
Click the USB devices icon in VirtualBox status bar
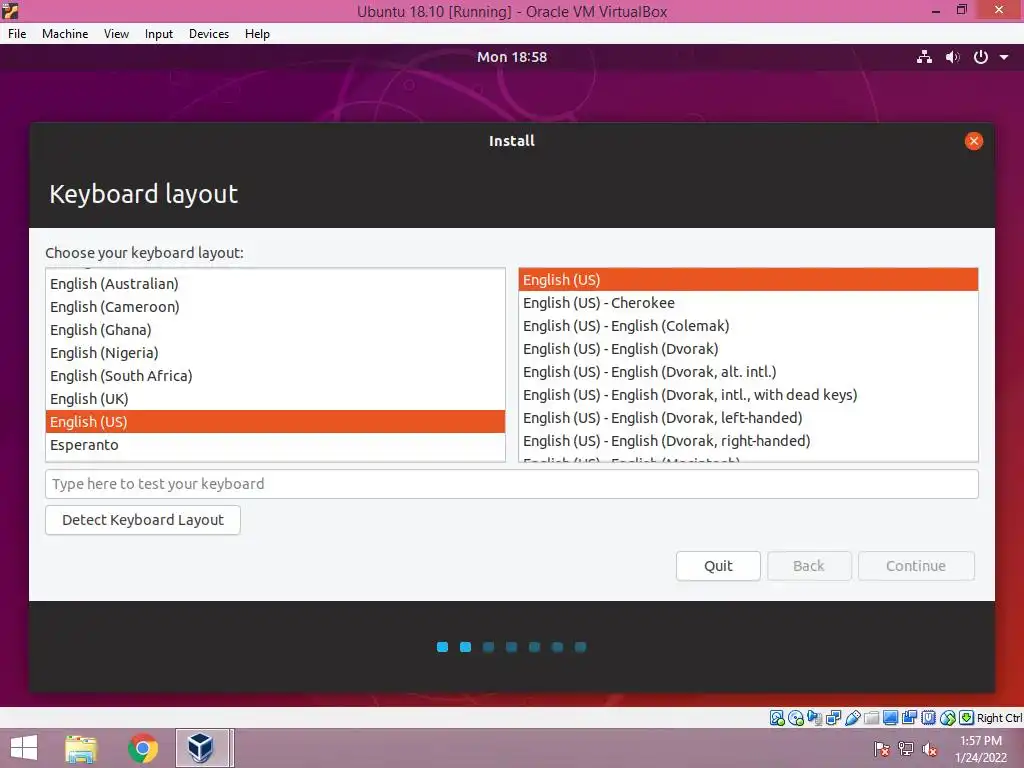click(853, 718)
